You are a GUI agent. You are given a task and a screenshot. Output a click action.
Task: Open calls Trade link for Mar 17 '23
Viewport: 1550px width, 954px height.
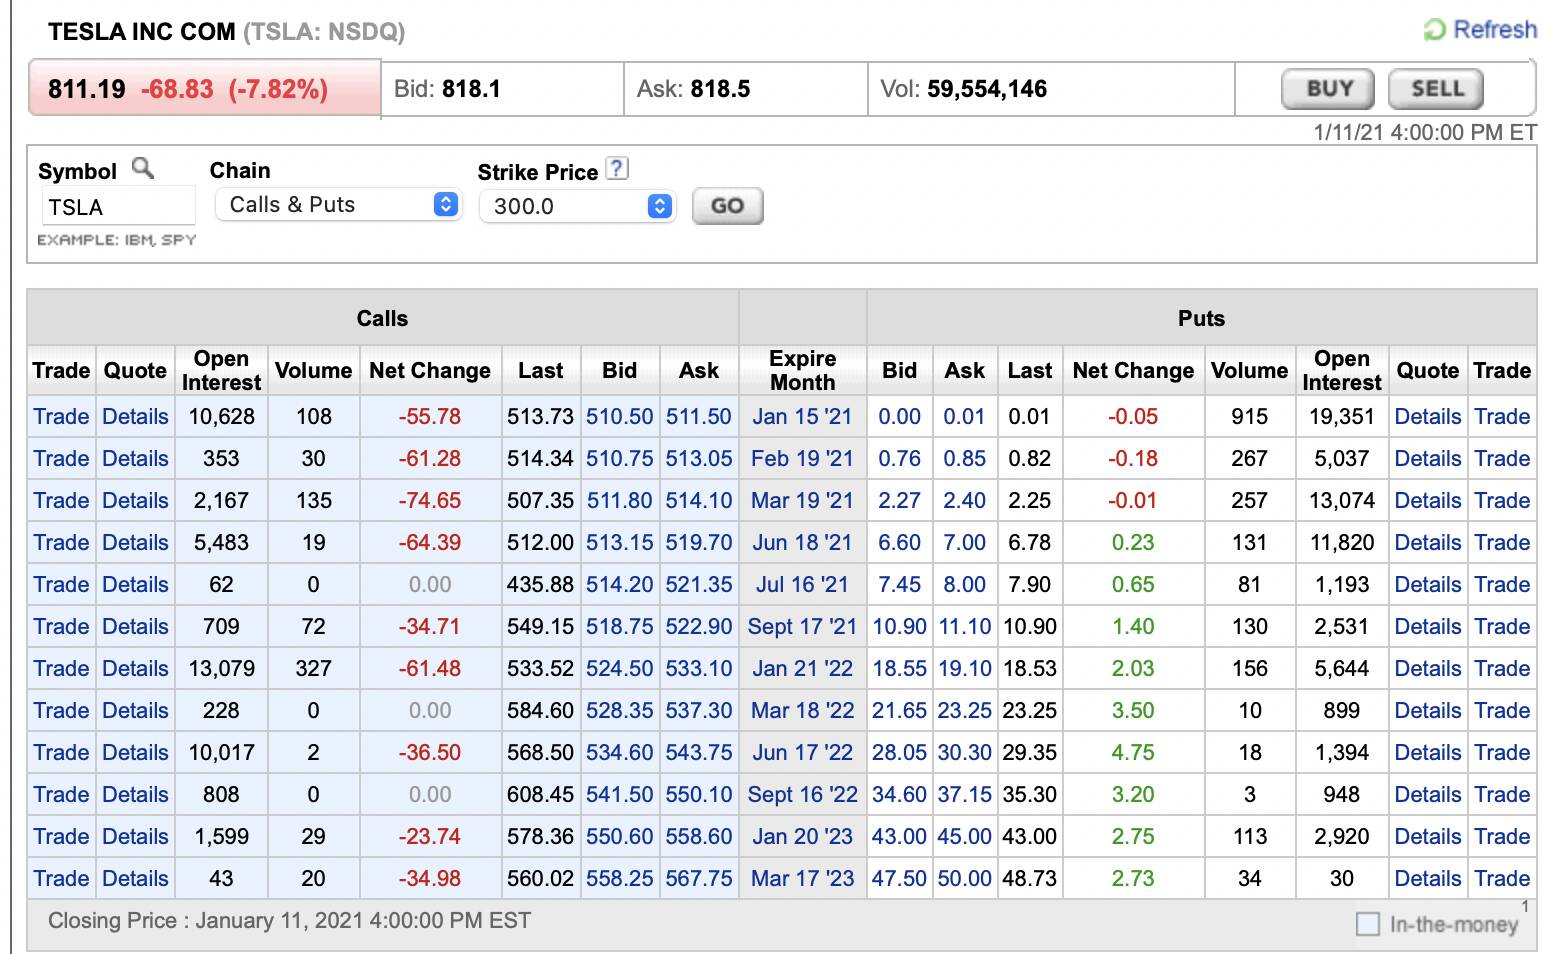coord(61,878)
